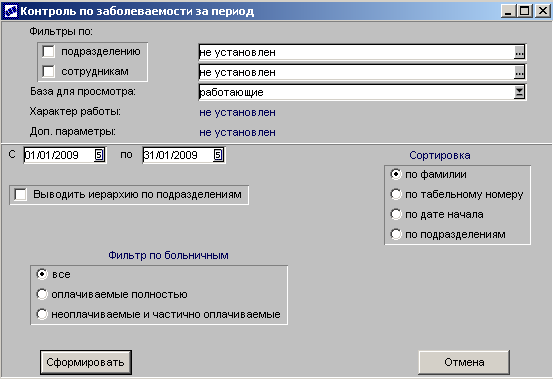Open the calendar picker for the end date
Image resolution: width=553 pixels, height=379 pixels.
click(x=218, y=155)
